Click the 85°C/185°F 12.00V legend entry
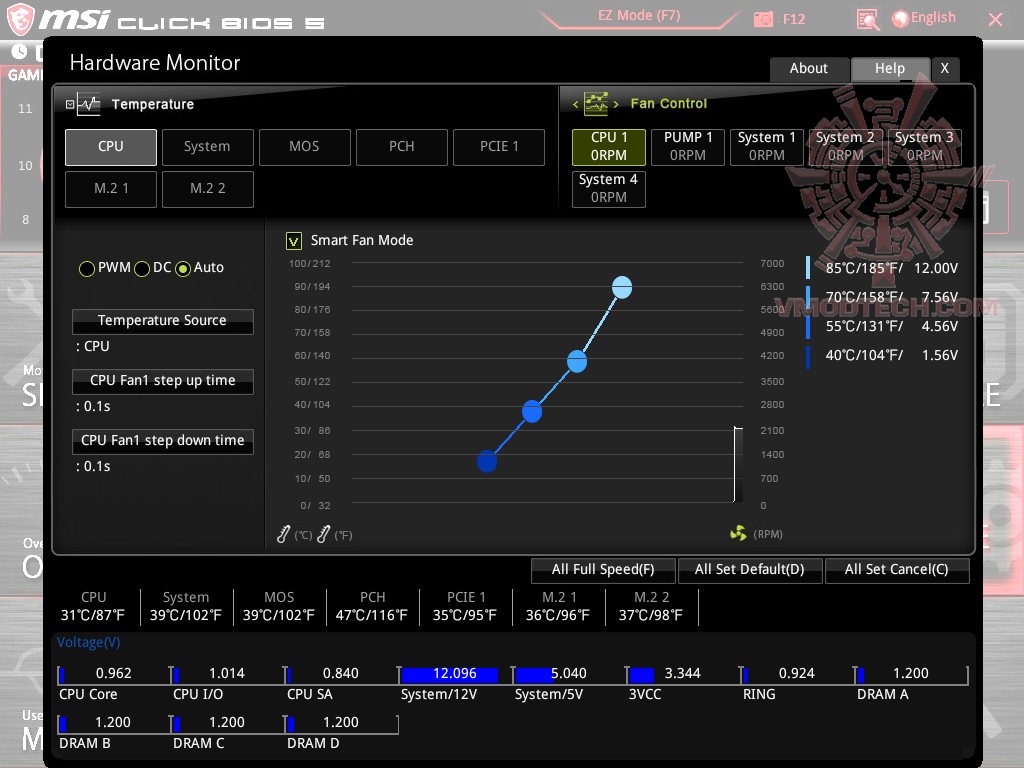This screenshot has width=1024, height=768. 883,268
